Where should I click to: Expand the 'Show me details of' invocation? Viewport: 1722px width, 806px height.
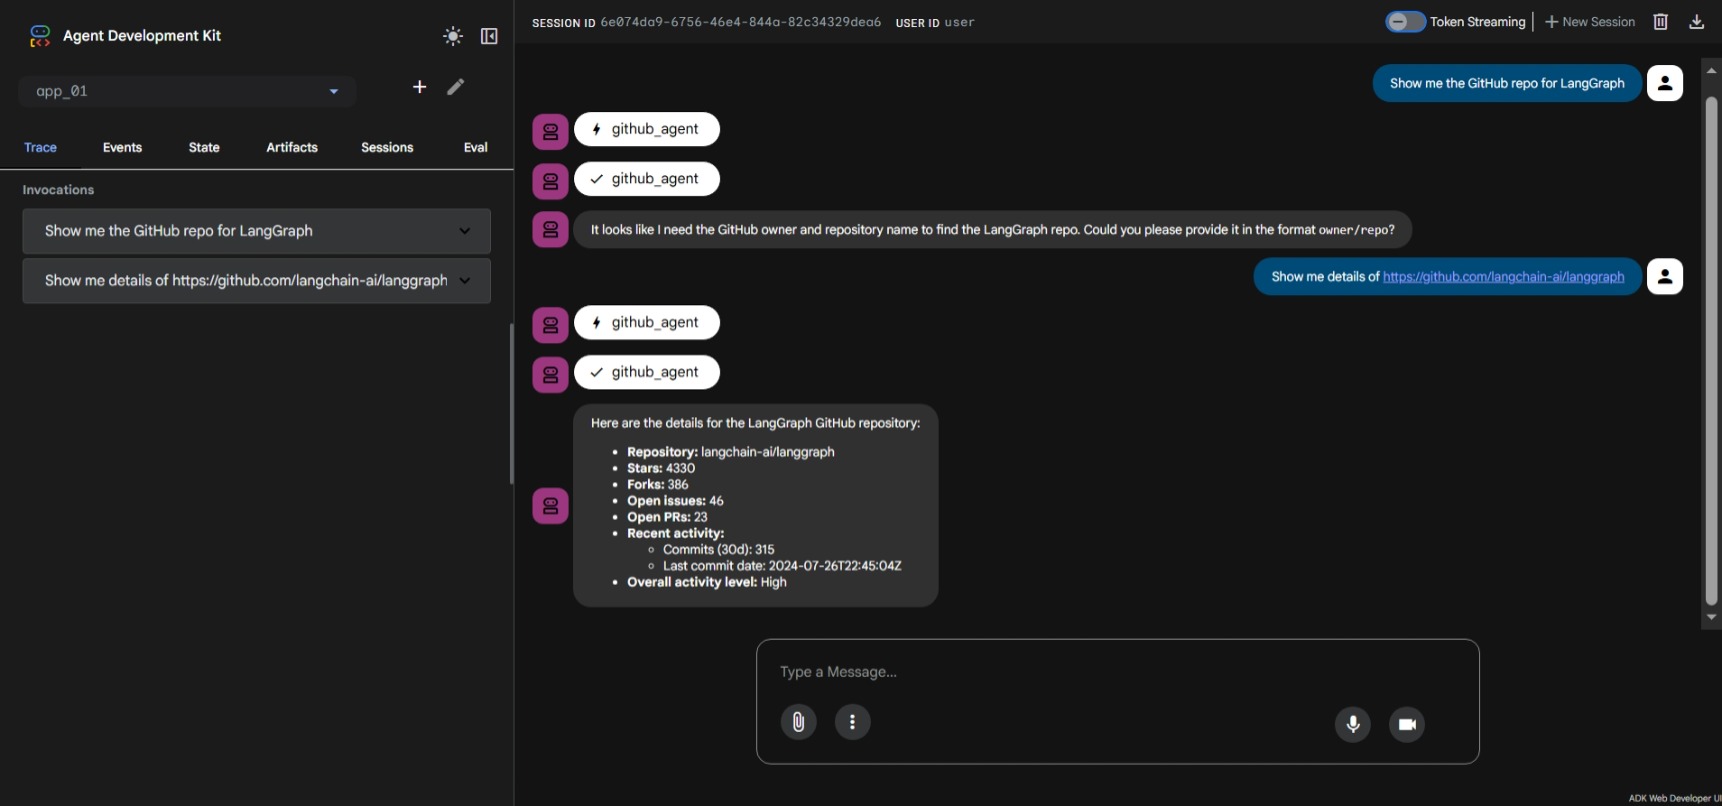click(x=256, y=281)
